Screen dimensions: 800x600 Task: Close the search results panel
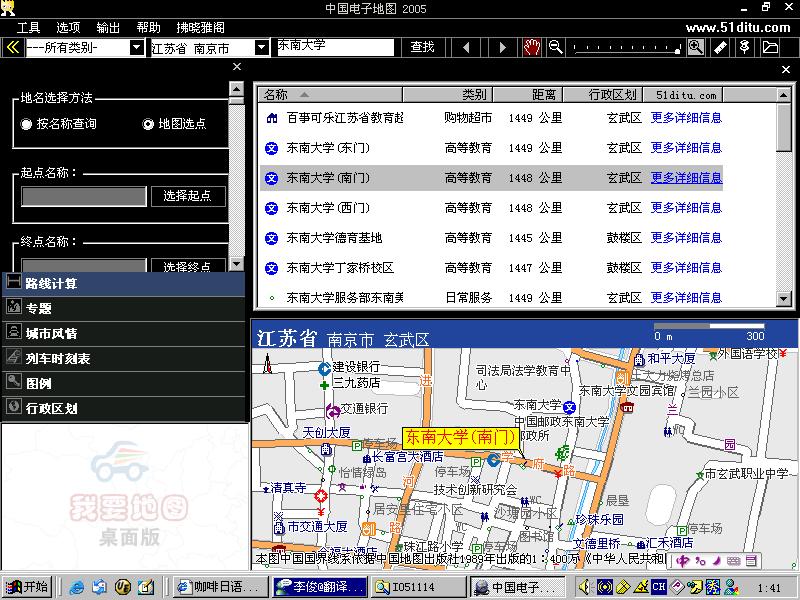click(x=786, y=70)
